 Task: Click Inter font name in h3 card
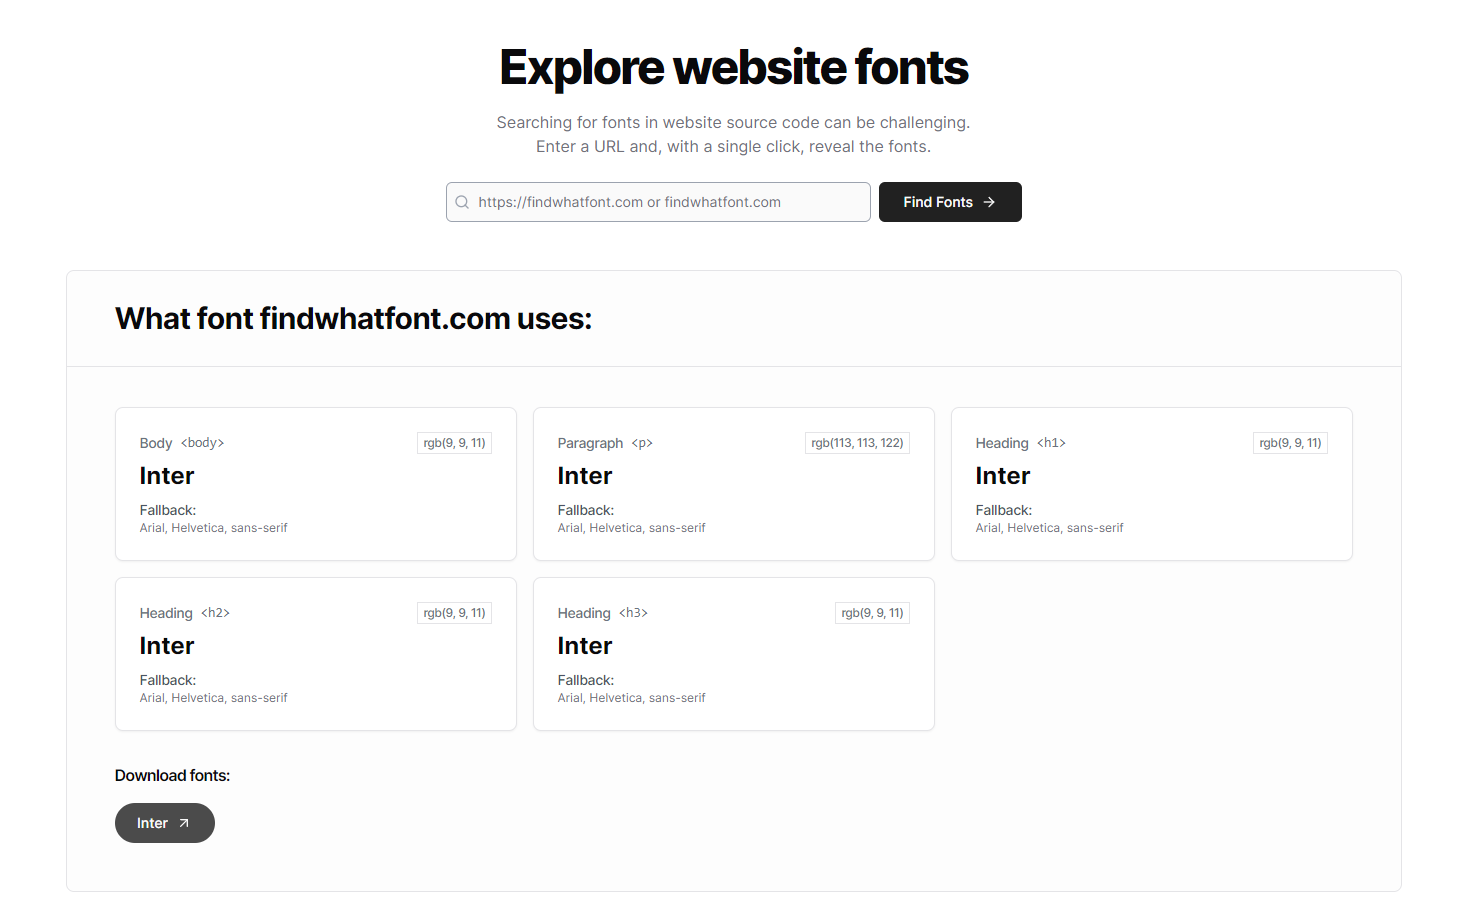tap(585, 646)
